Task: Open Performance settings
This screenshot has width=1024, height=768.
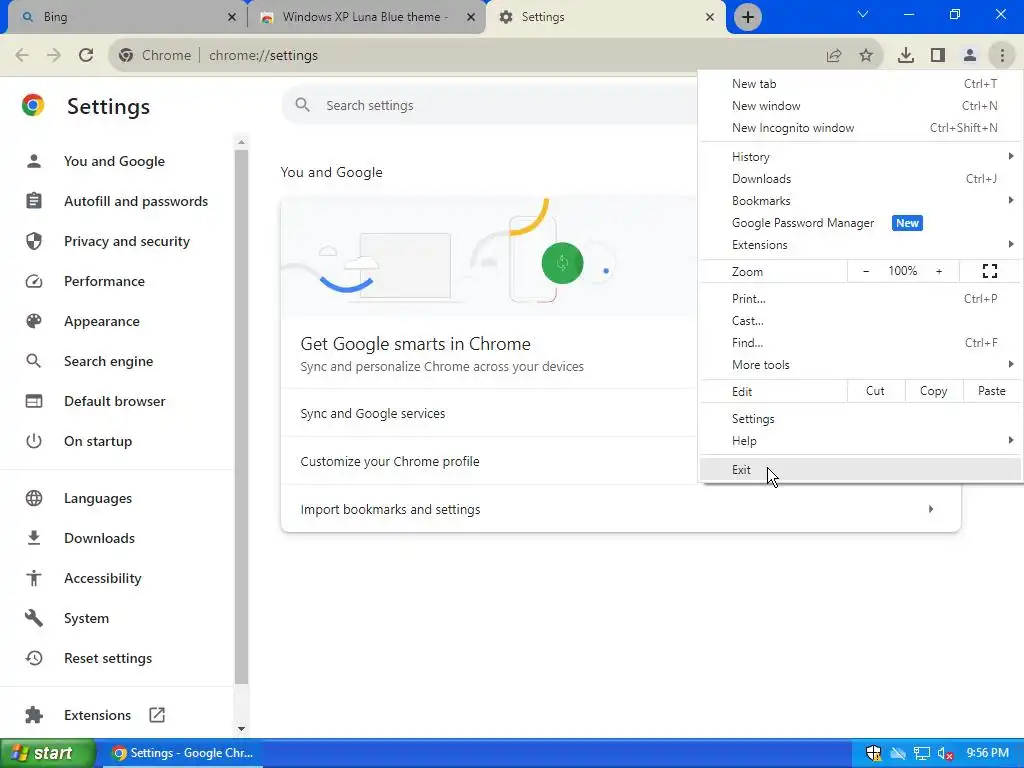Action: pos(104,281)
